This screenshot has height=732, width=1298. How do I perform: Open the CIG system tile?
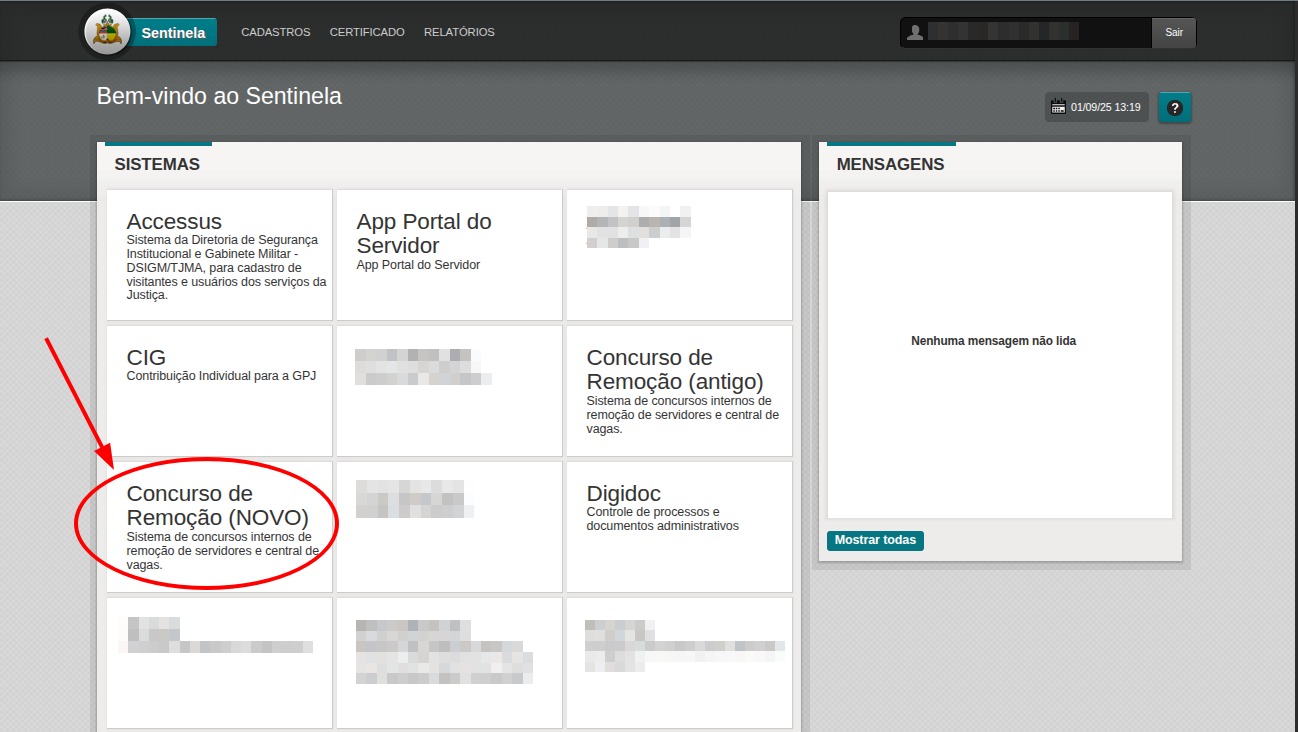pyautogui.click(x=219, y=390)
